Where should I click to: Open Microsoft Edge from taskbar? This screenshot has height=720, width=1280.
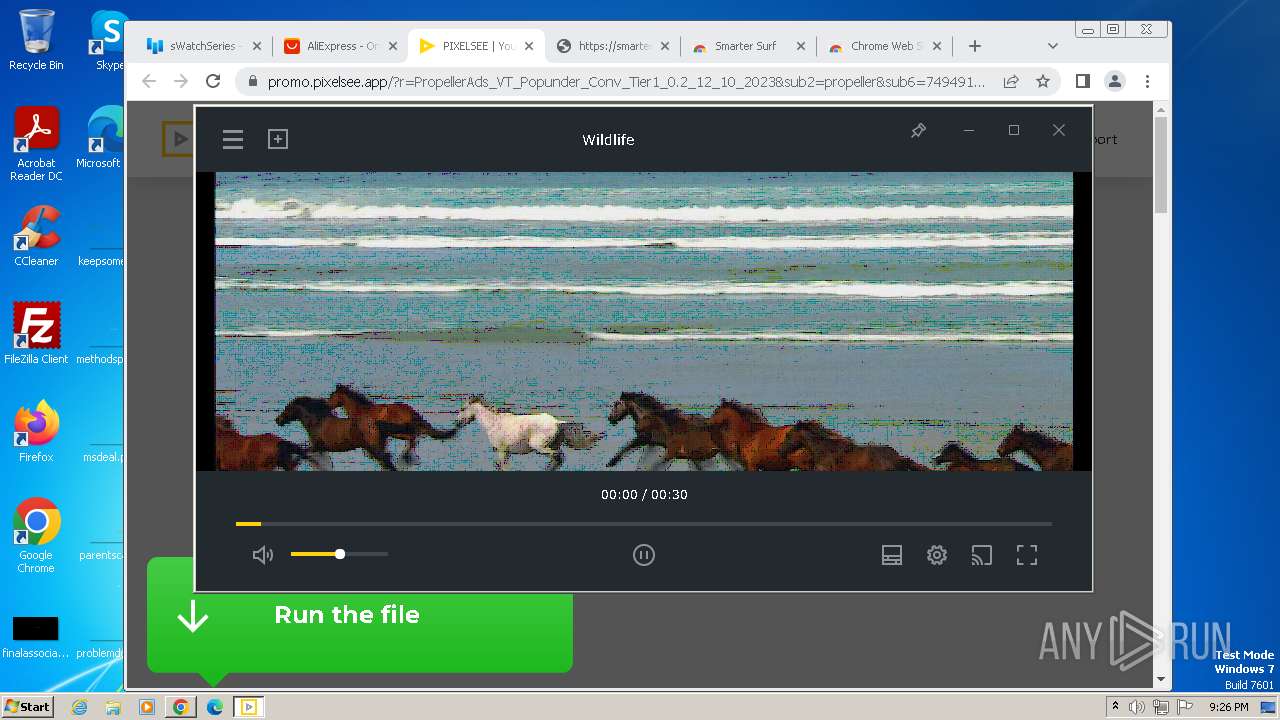click(x=214, y=707)
